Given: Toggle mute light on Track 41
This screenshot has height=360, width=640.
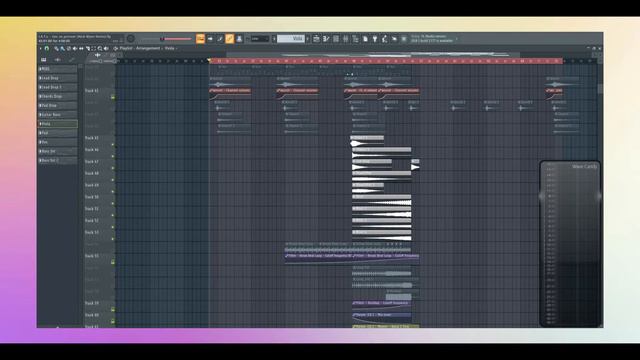Looking at the screenshot, I should click(113, 97).
